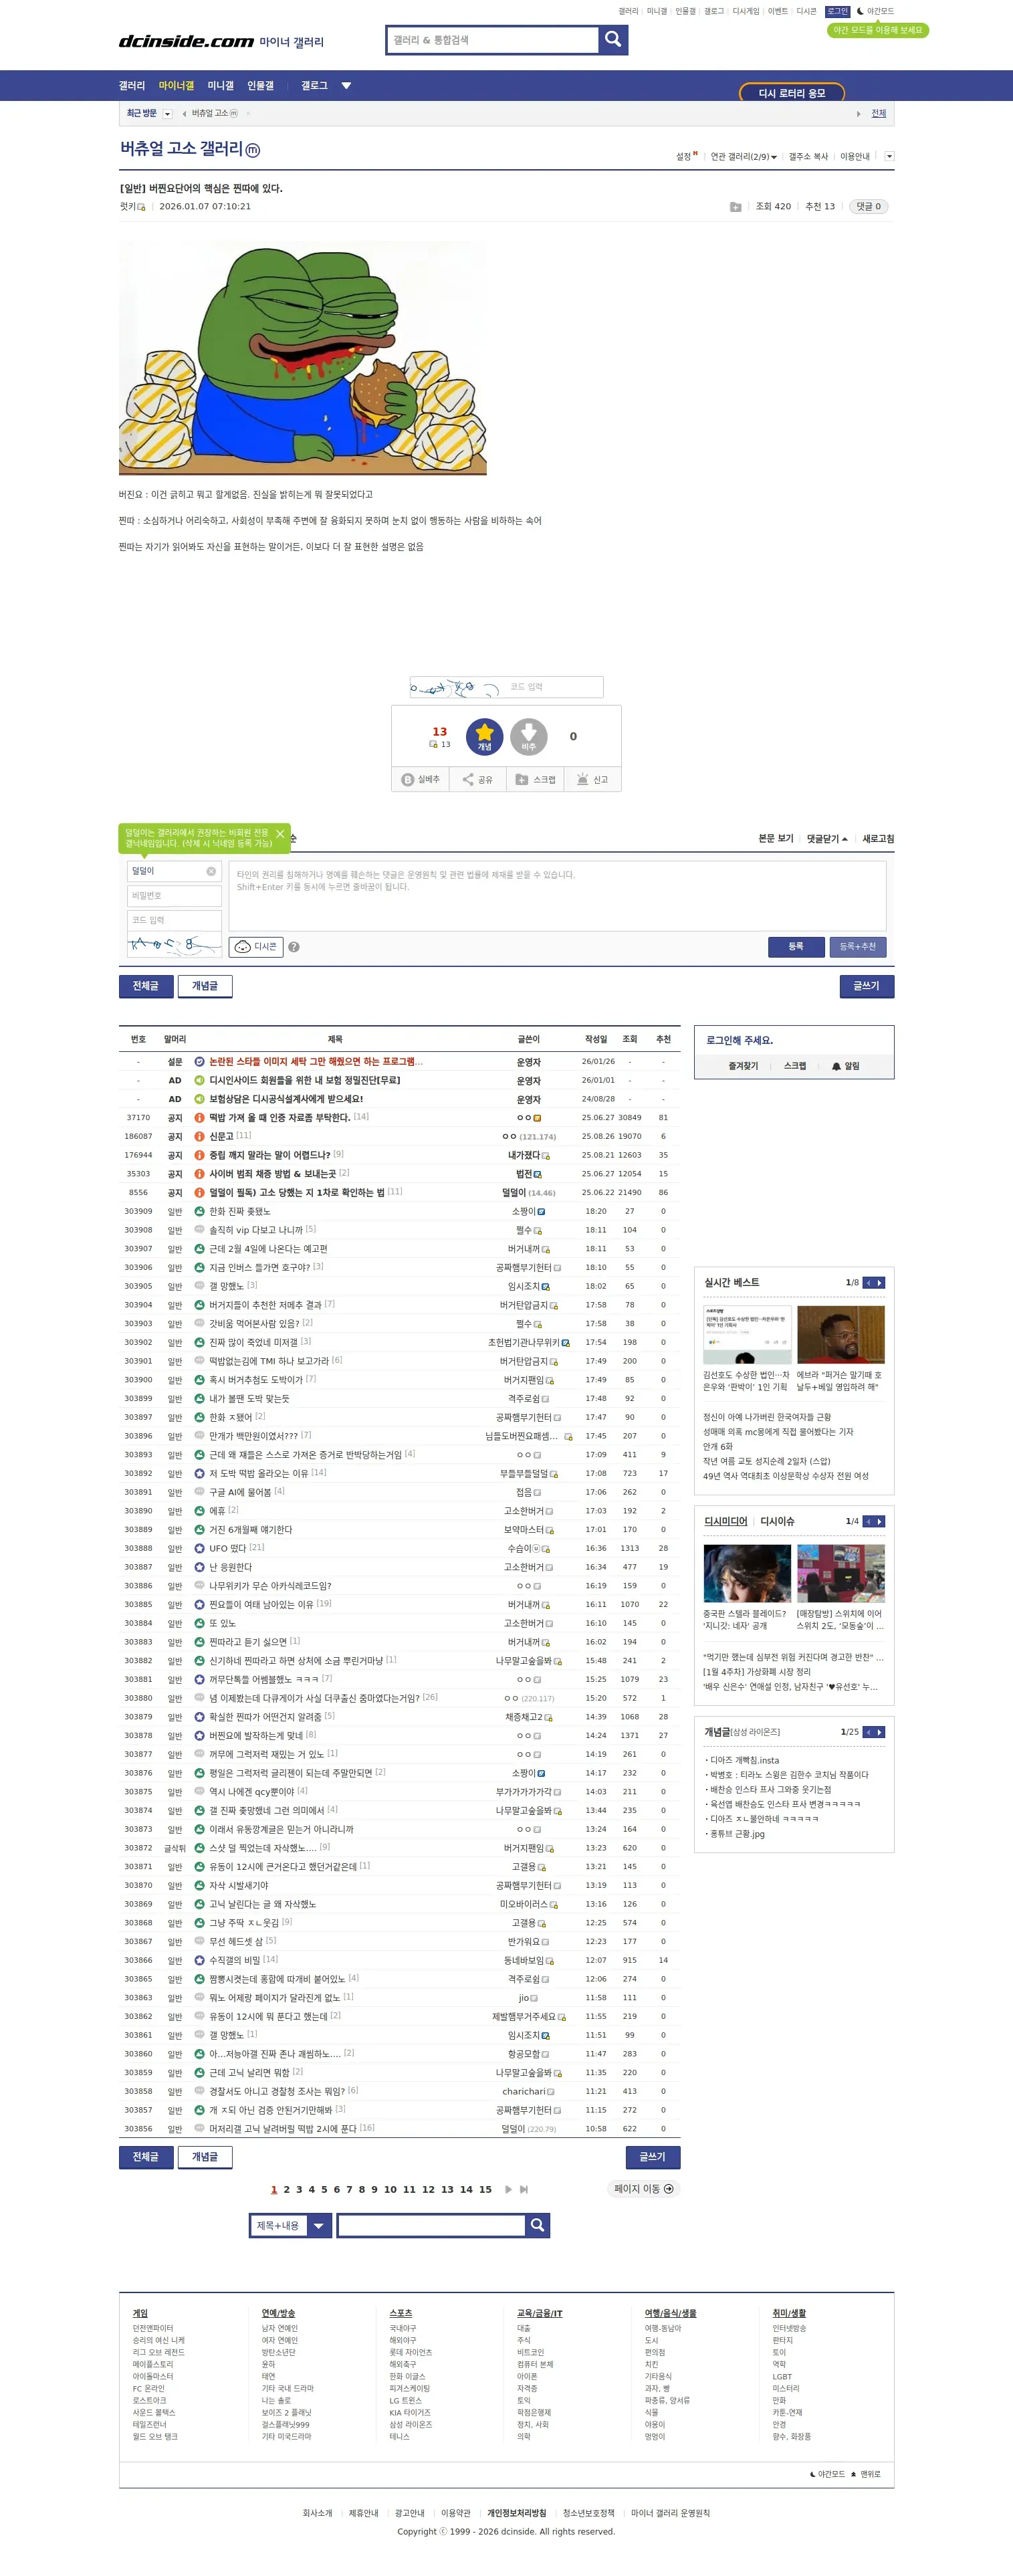The height and width of the screenshot is (2576, 1013).
Task: Expand the small arrow box next to 이용안내
Action: 889,156
